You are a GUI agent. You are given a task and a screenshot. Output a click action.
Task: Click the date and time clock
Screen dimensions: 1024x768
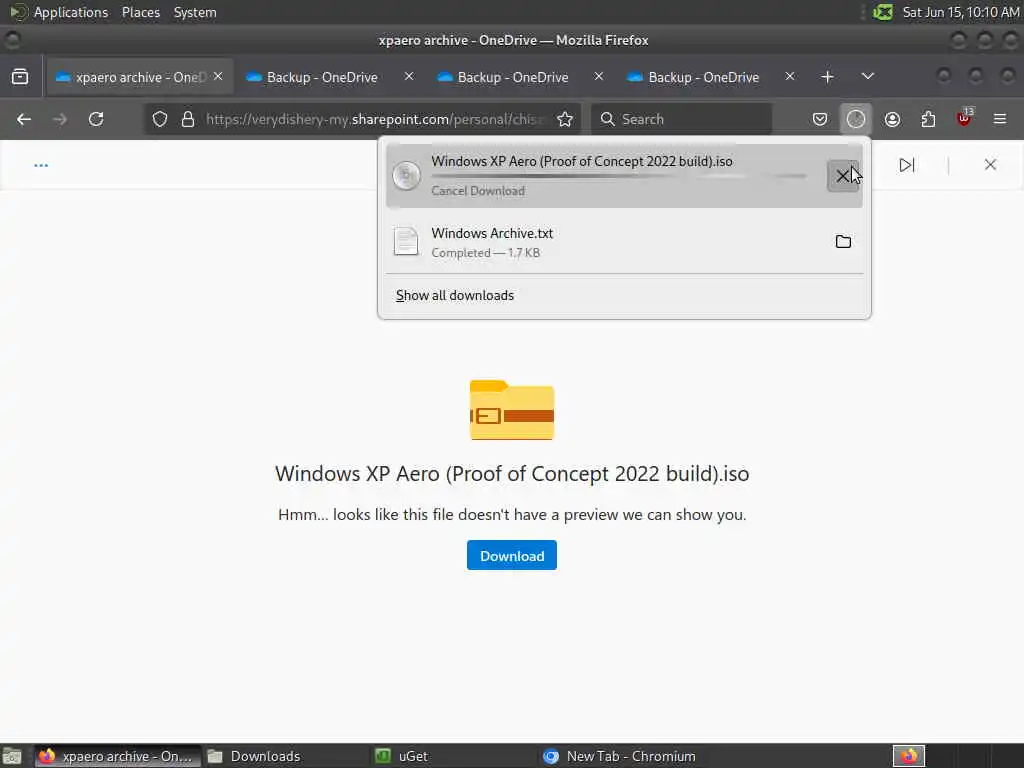960,12
